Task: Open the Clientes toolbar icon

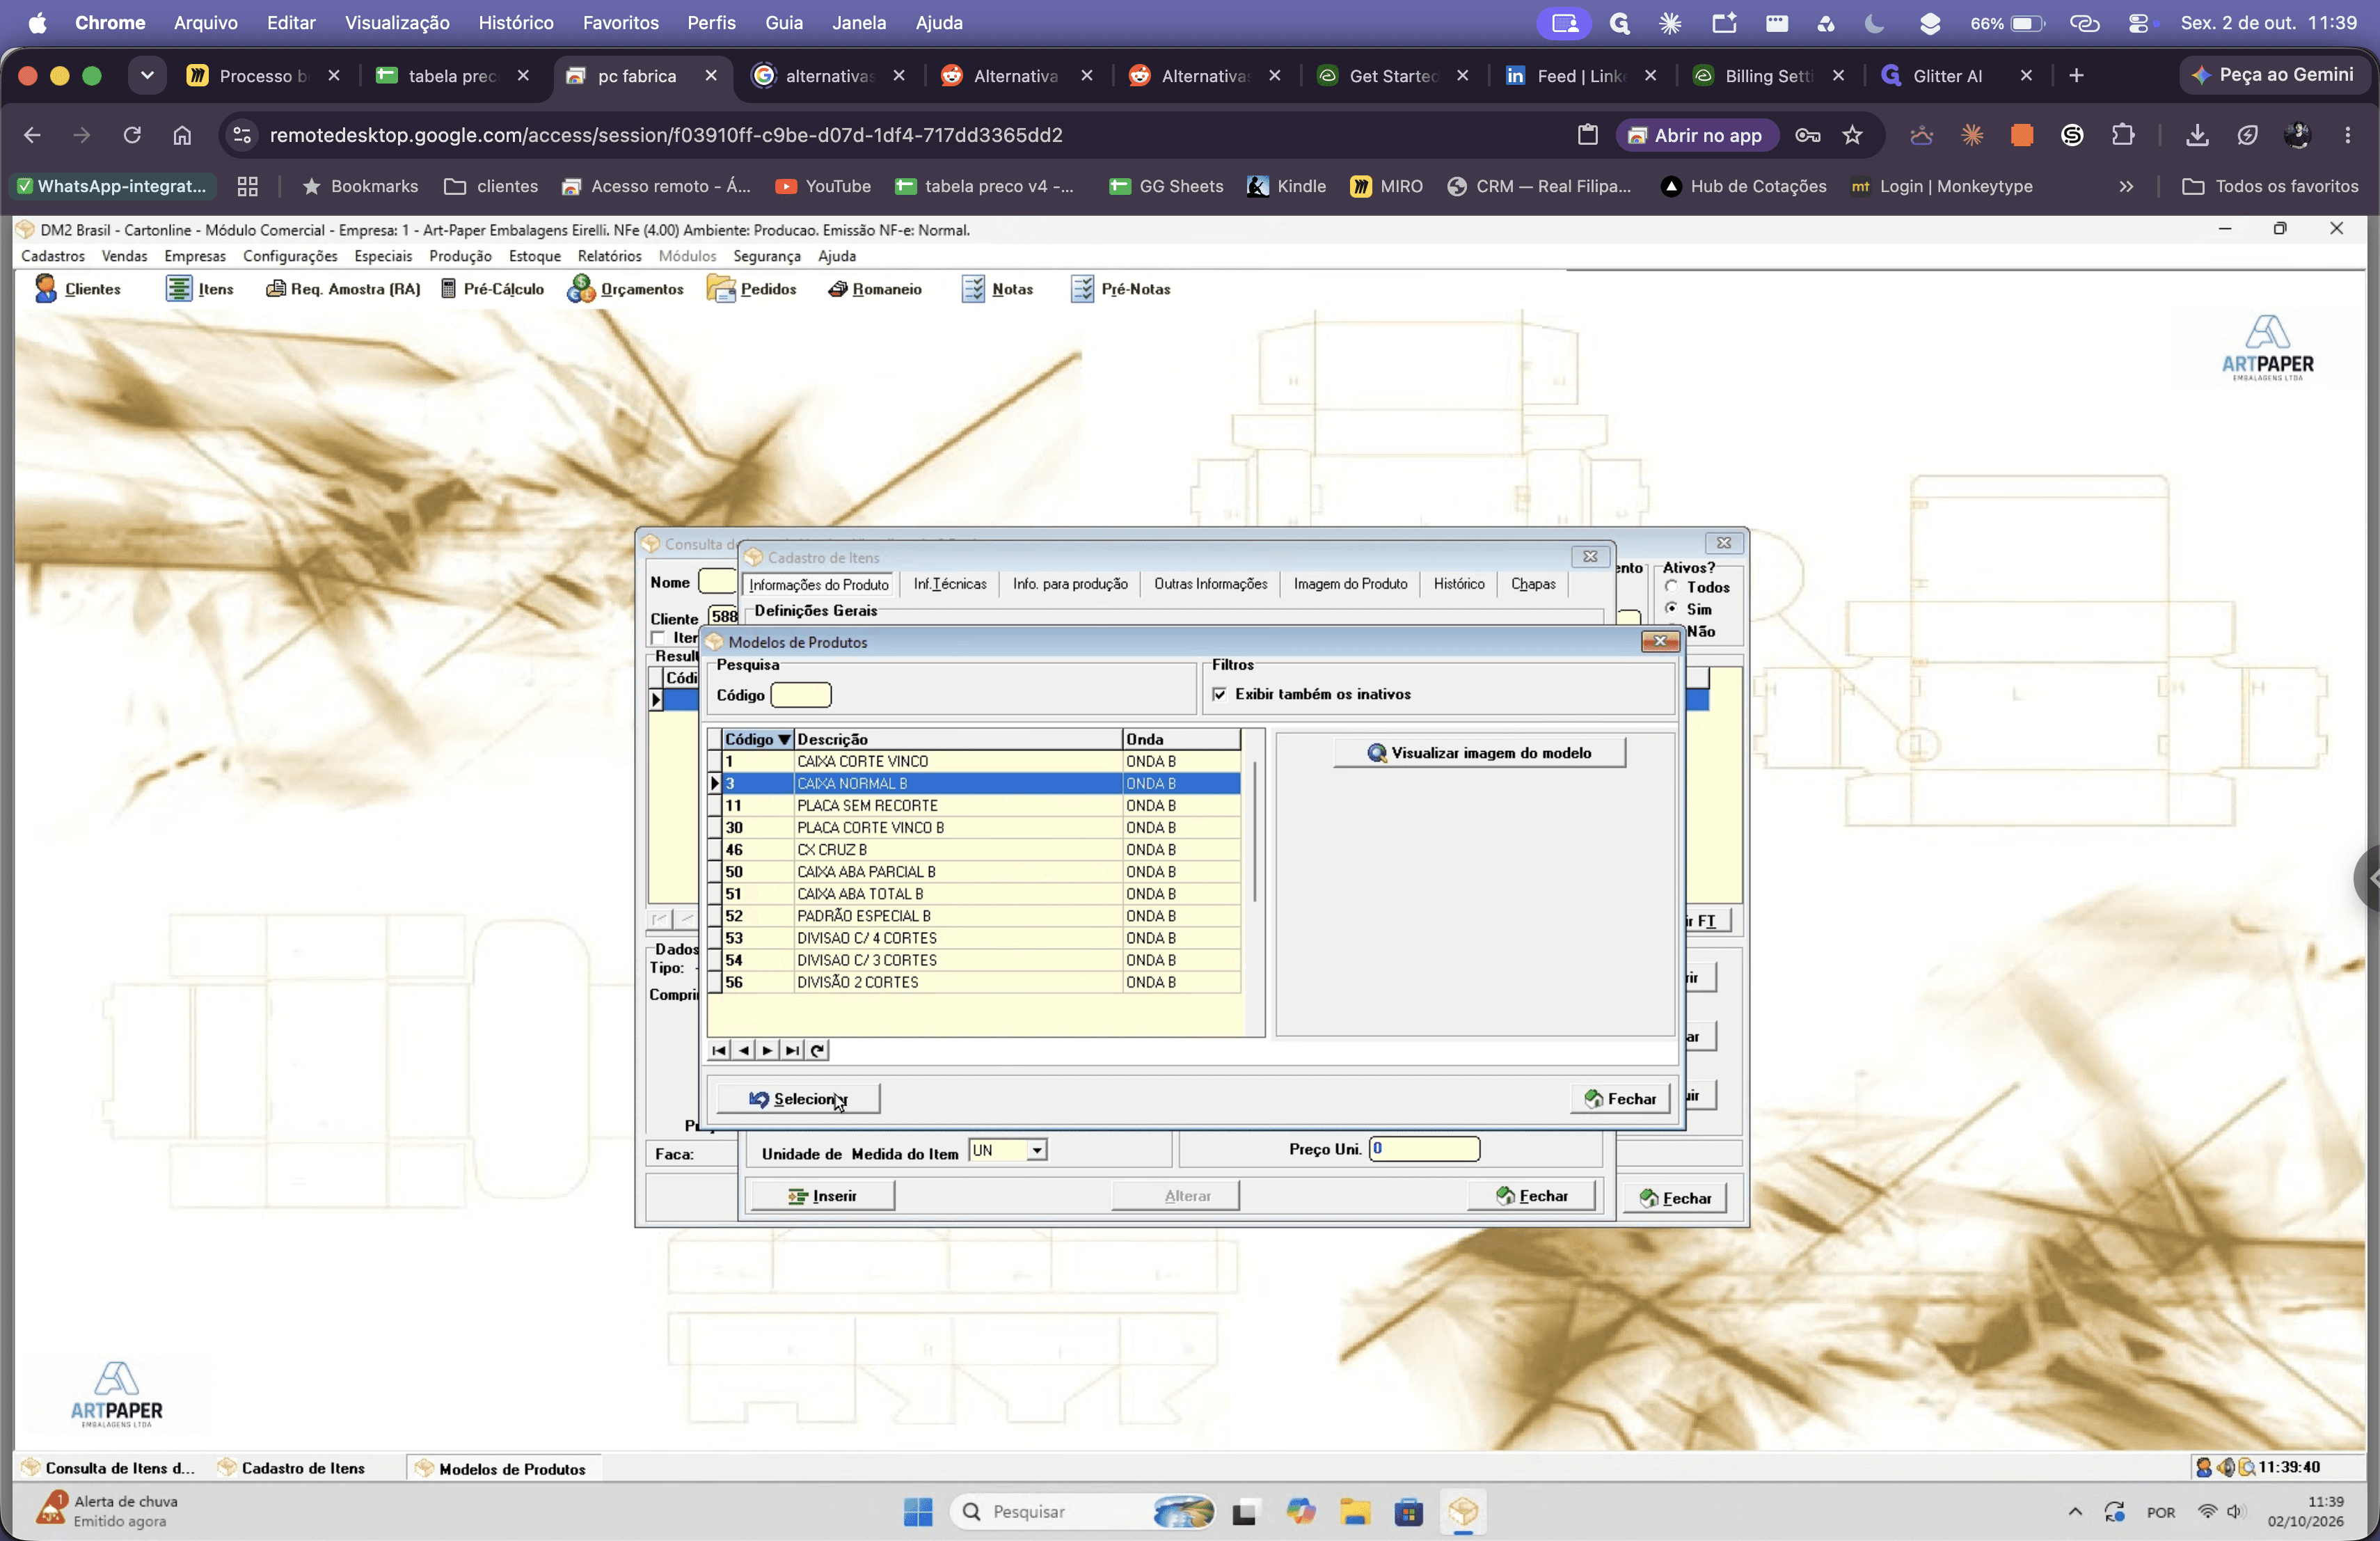Action: pyautogui.click(x=77, y=289)
